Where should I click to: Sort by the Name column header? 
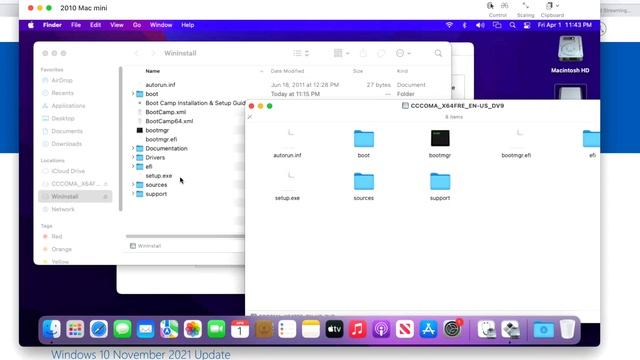(x=153, y=71)
